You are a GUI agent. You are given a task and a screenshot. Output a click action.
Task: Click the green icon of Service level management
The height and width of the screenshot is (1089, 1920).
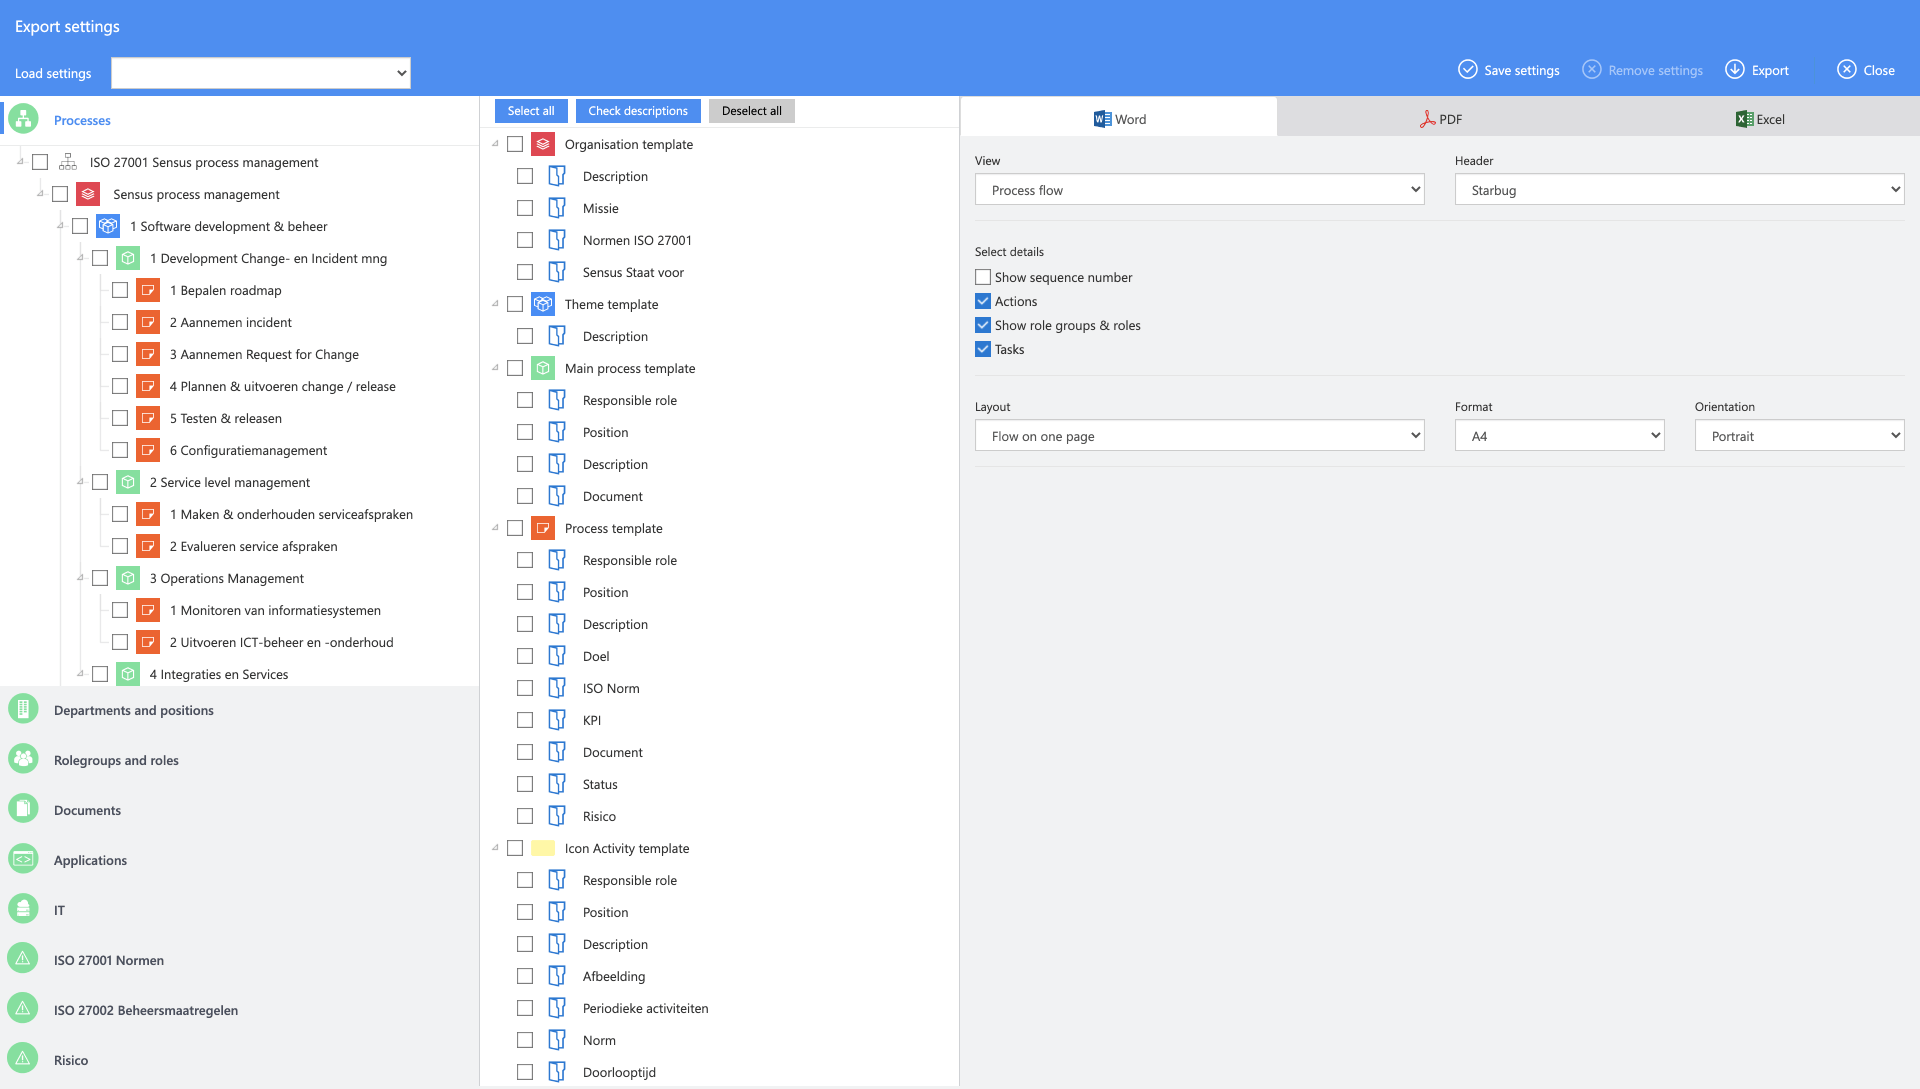click(128, 482)
